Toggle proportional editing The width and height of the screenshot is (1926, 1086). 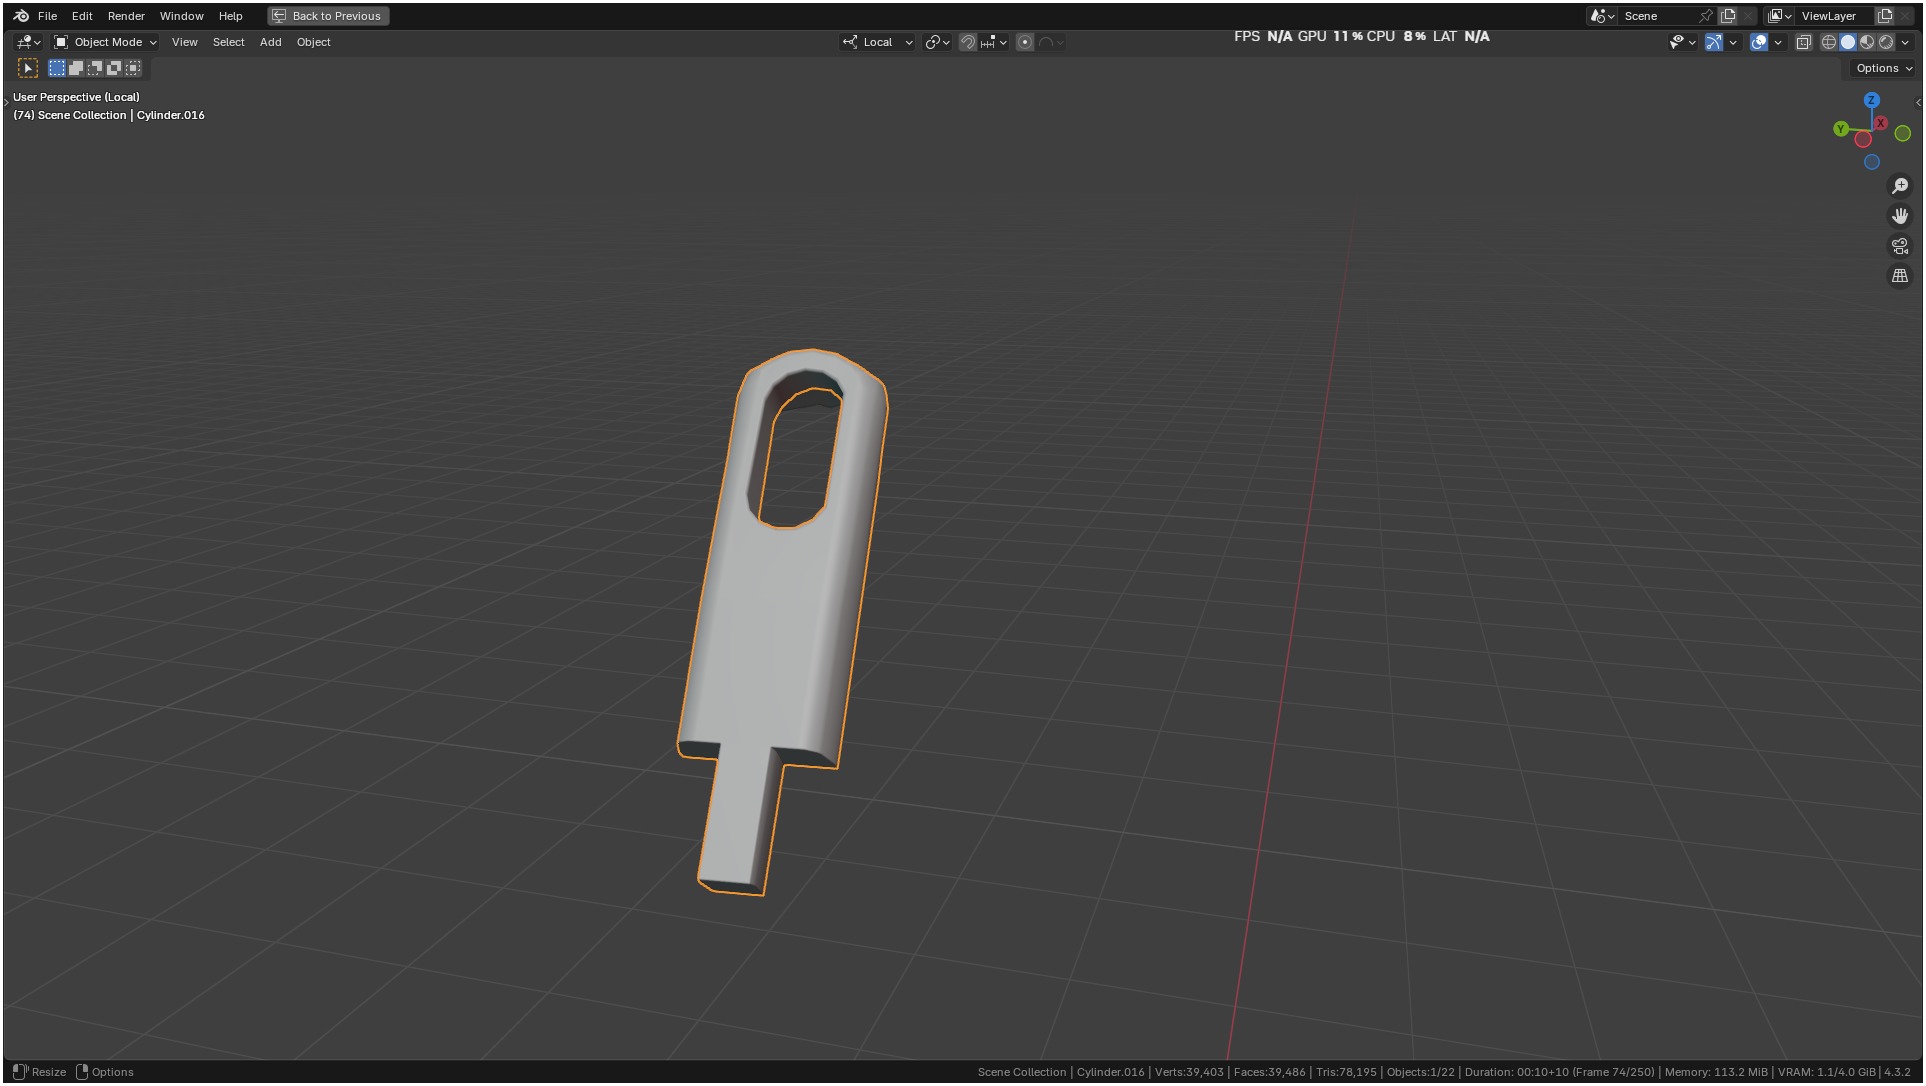pos(1025,42)
